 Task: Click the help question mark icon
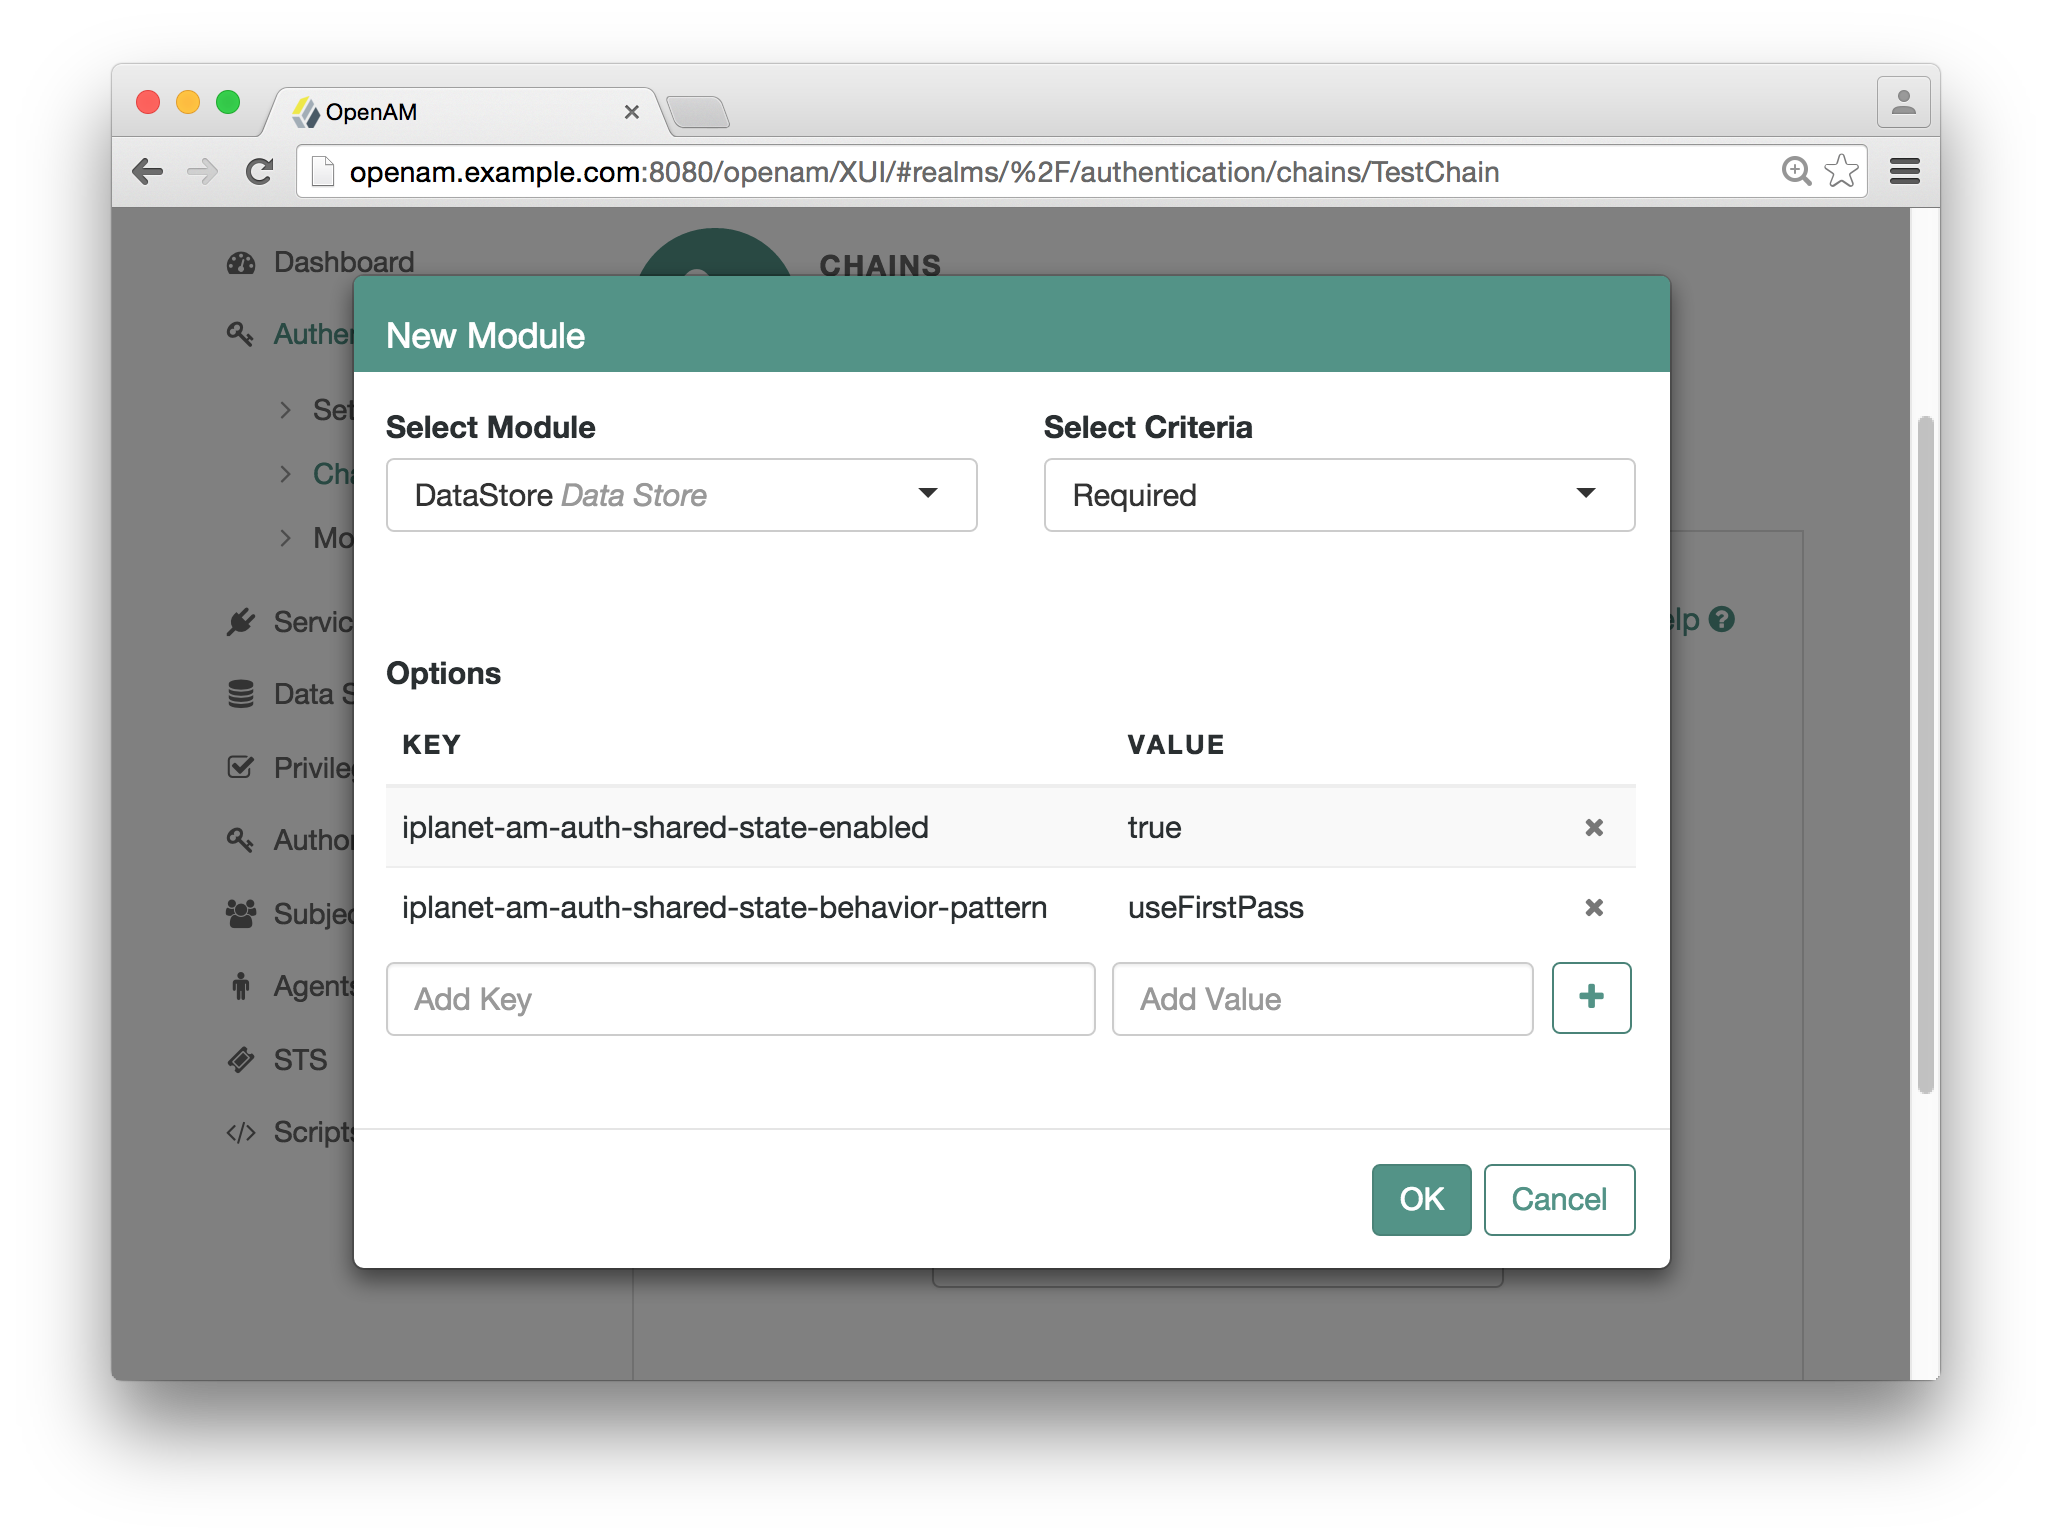point(1721,620)
